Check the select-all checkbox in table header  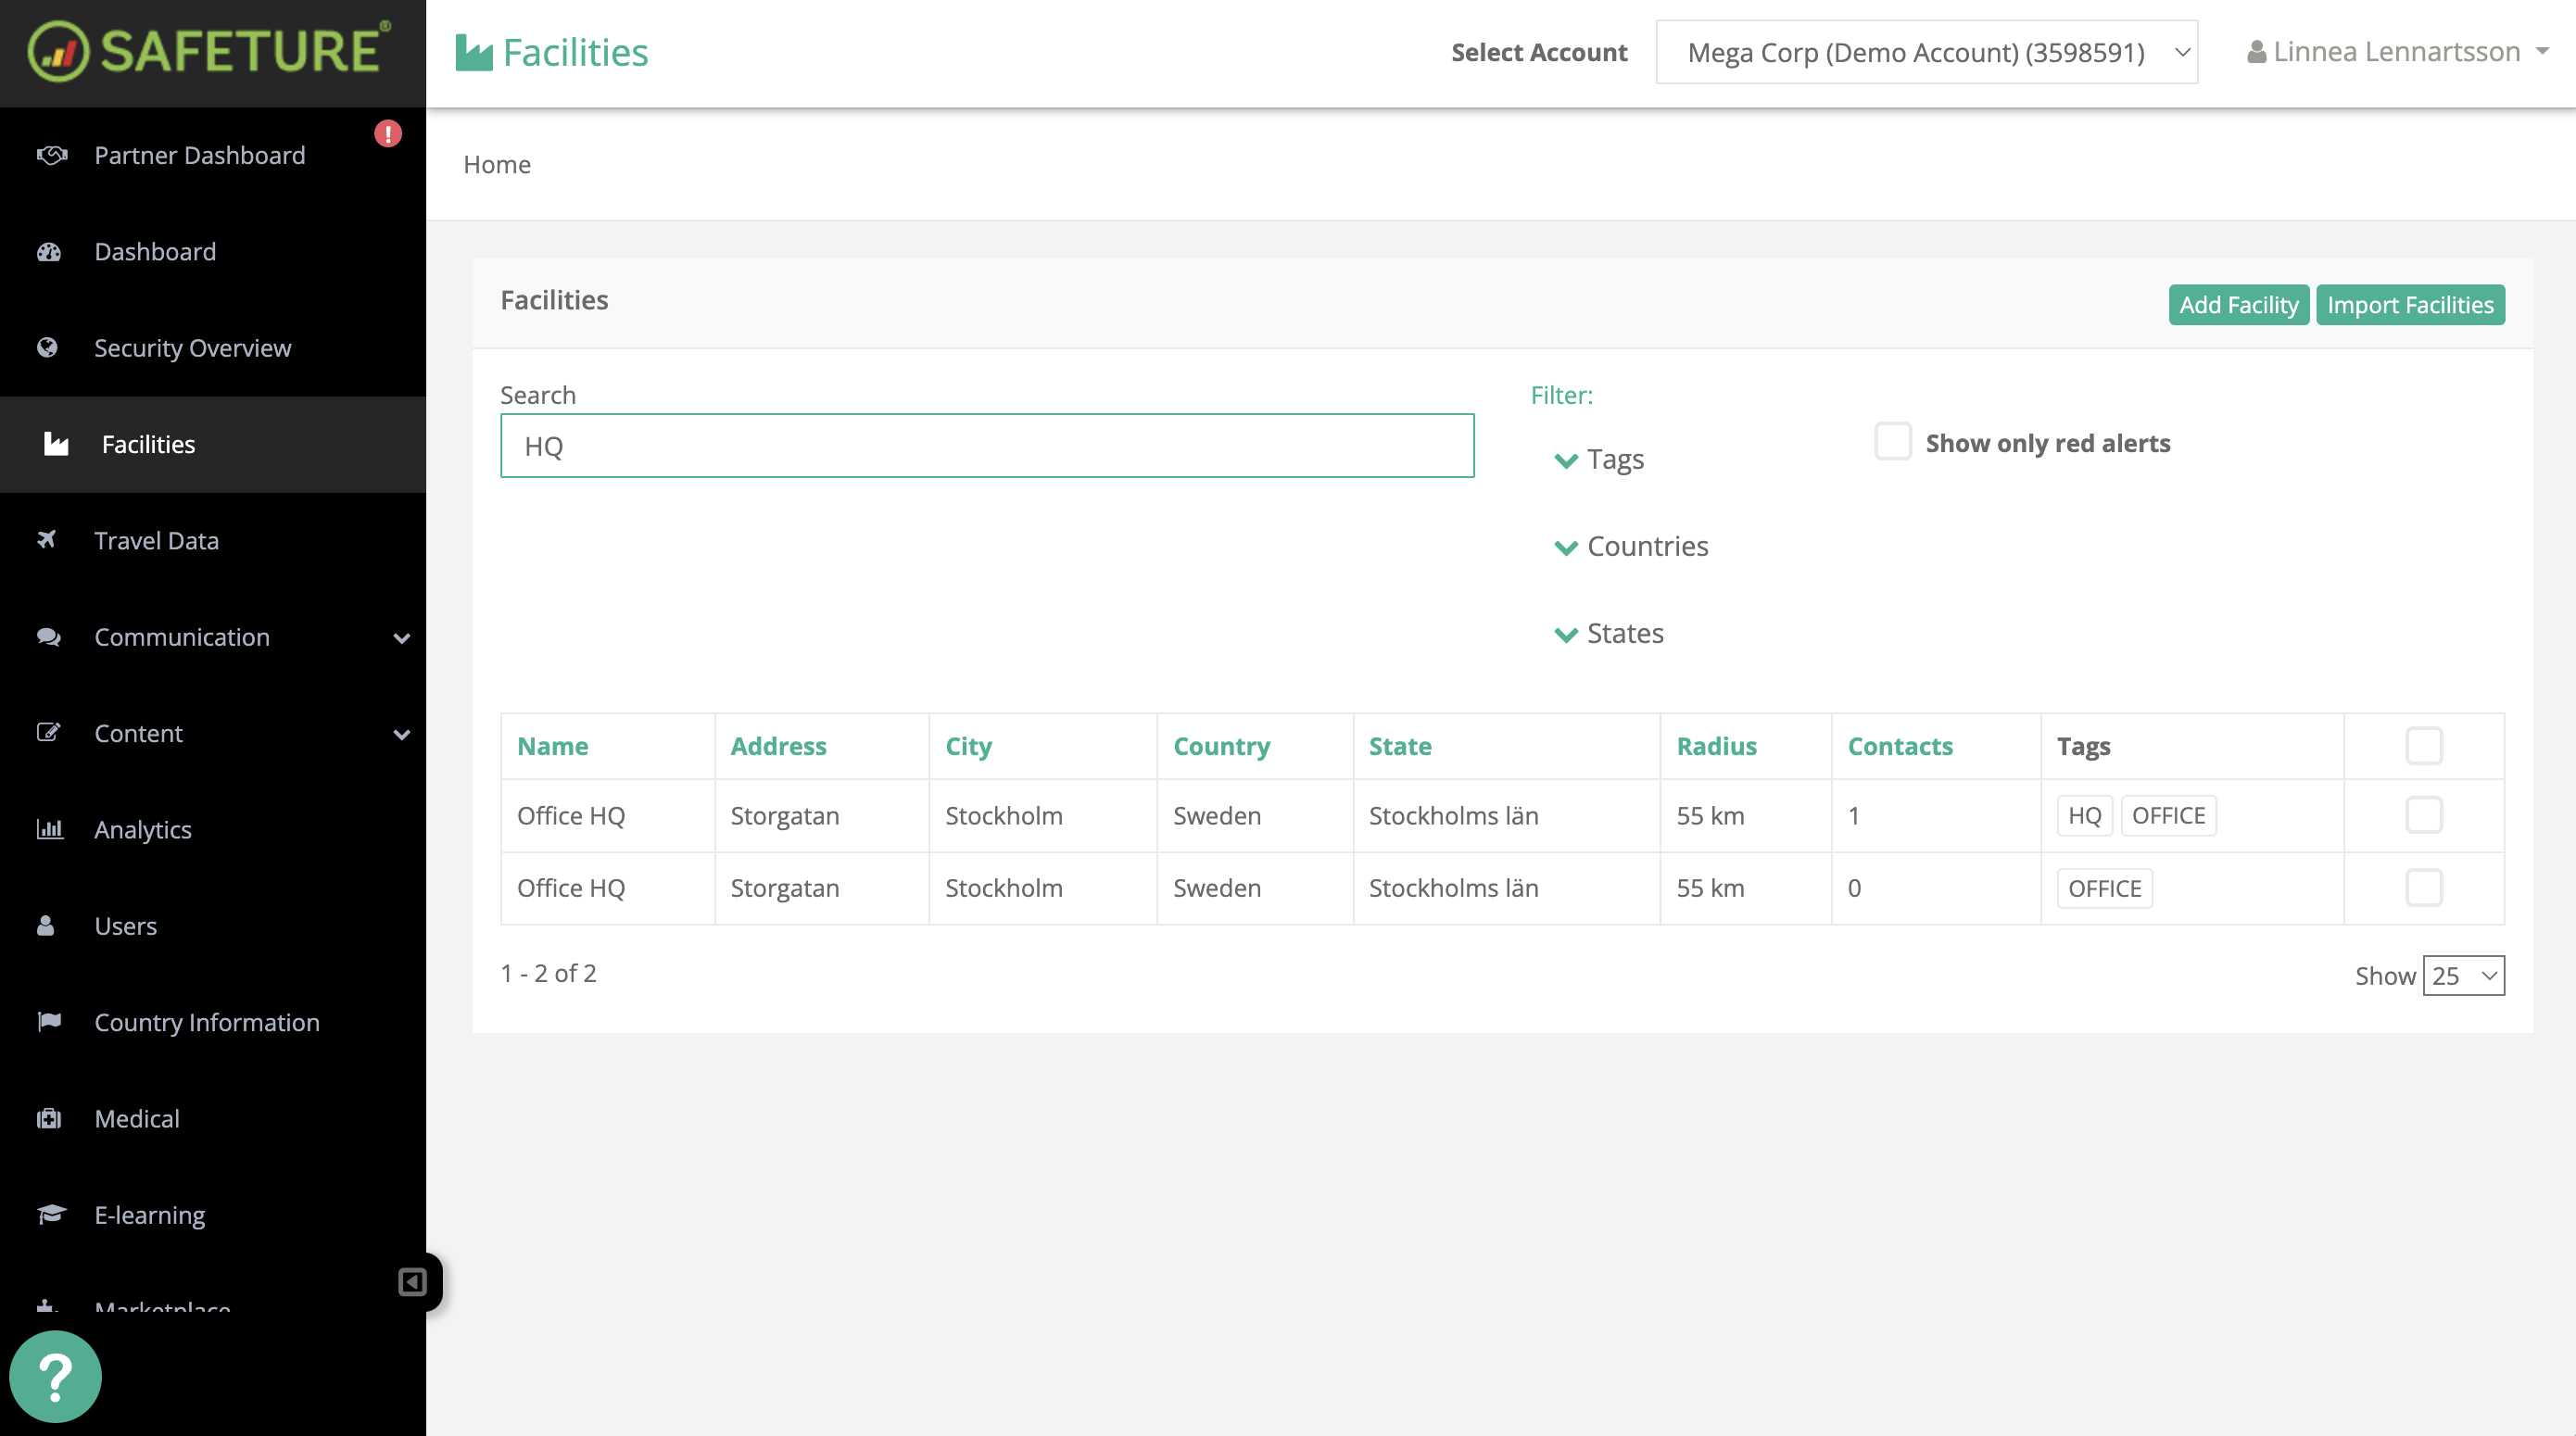coord(2423,746)
